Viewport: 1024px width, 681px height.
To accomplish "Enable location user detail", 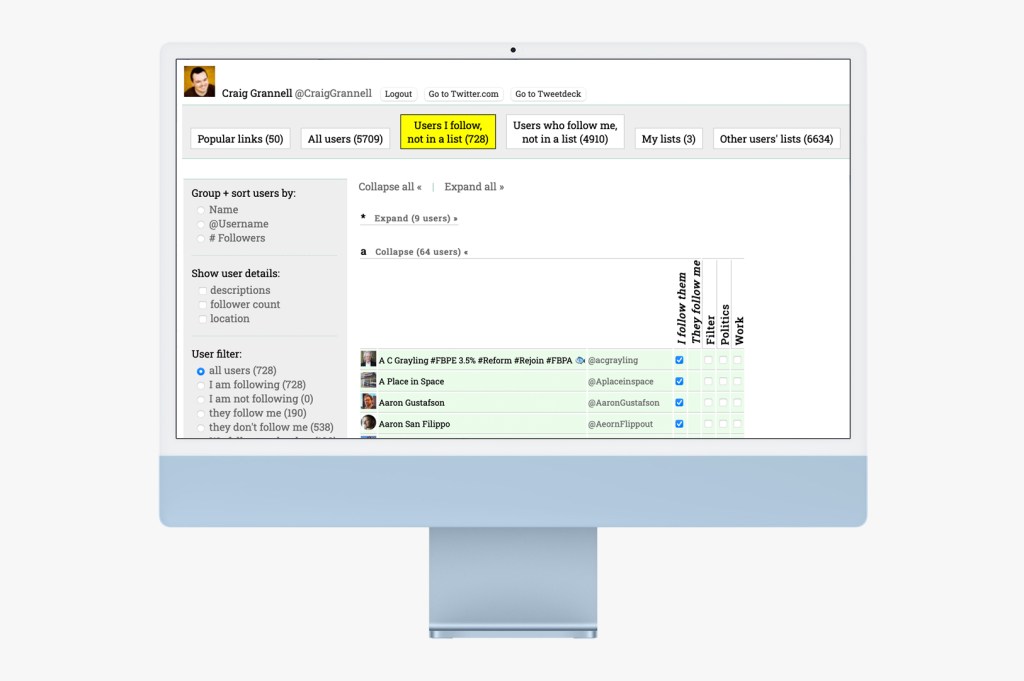I will tap(202, 319).
